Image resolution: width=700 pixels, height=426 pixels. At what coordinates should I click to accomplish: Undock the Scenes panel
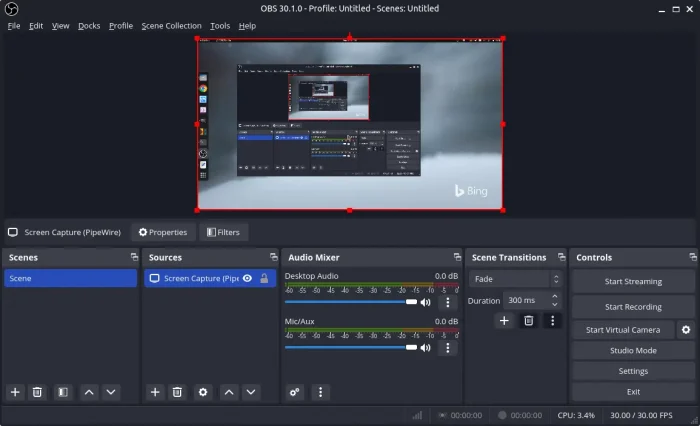(133, 257)
